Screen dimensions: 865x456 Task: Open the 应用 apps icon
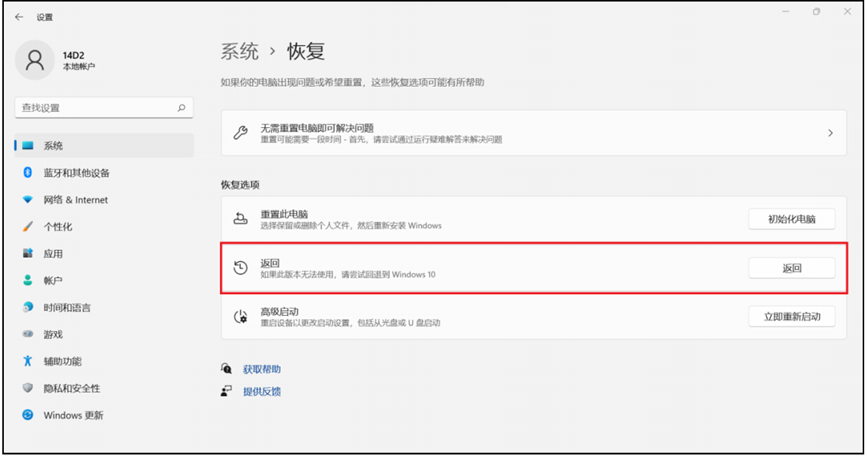click(x=28, y=254)
